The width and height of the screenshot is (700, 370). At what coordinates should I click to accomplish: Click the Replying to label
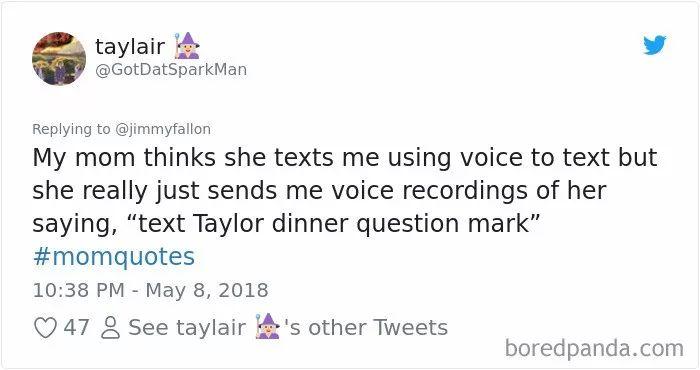tap(71, 129)
